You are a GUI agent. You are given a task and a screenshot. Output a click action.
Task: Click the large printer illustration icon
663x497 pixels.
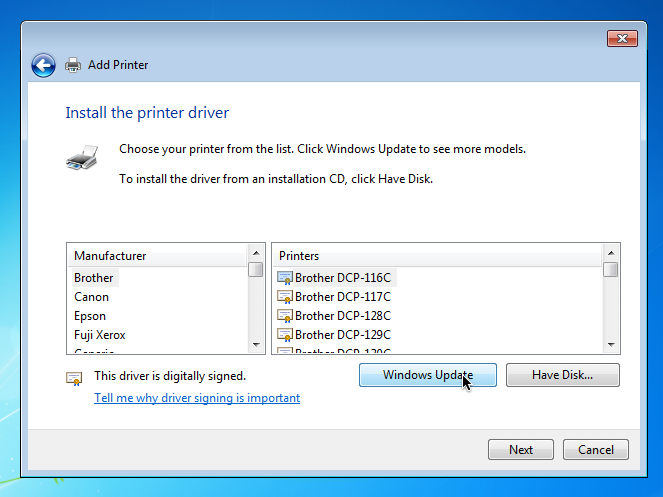point(82,157)
